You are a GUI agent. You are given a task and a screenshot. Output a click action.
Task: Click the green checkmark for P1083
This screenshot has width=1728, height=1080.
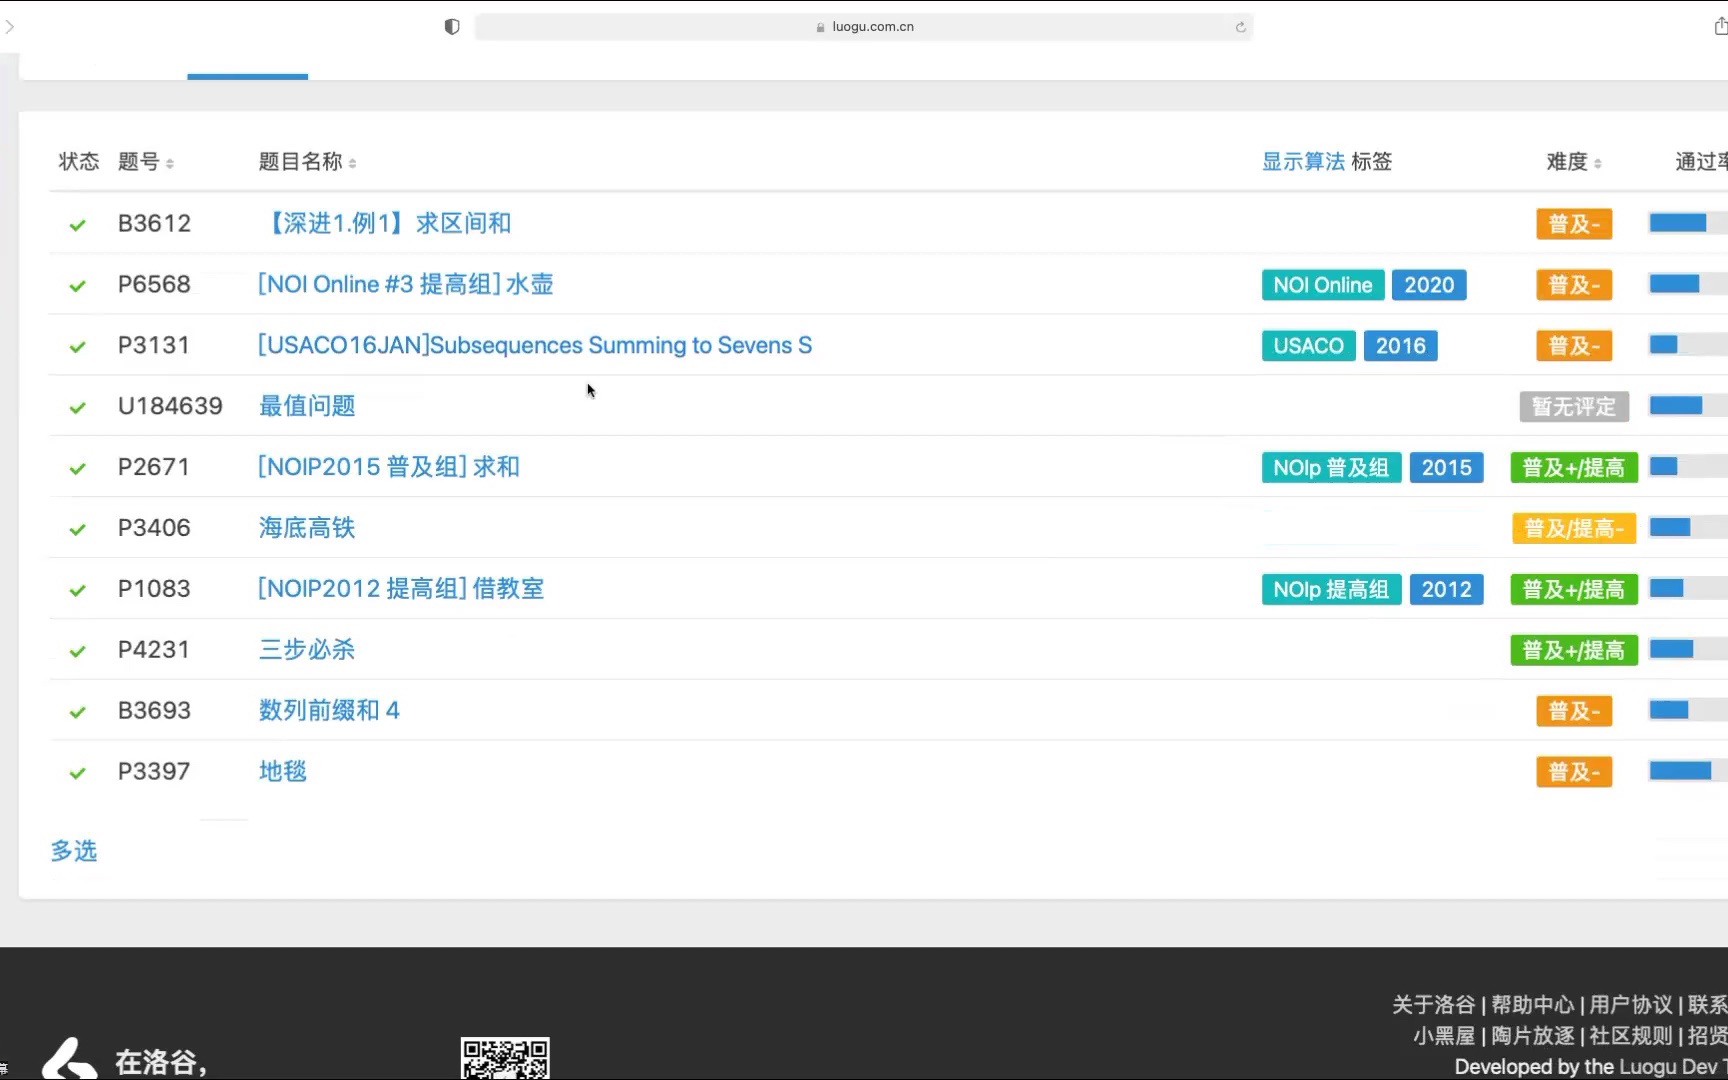(x=77, y=591)
